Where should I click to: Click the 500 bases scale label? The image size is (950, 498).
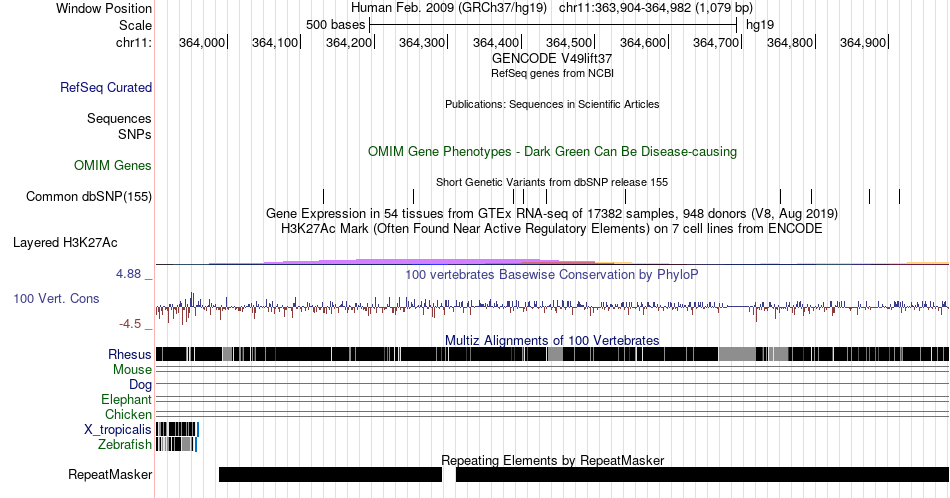336,25
